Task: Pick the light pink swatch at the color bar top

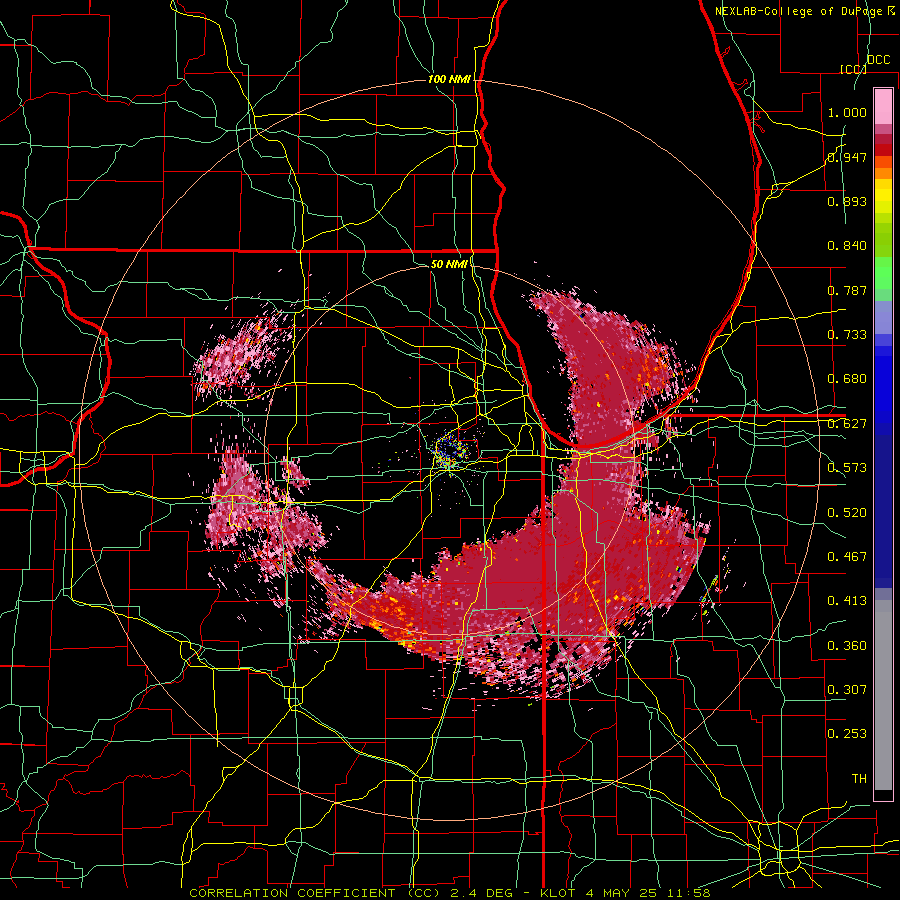Action: (883, 106)
